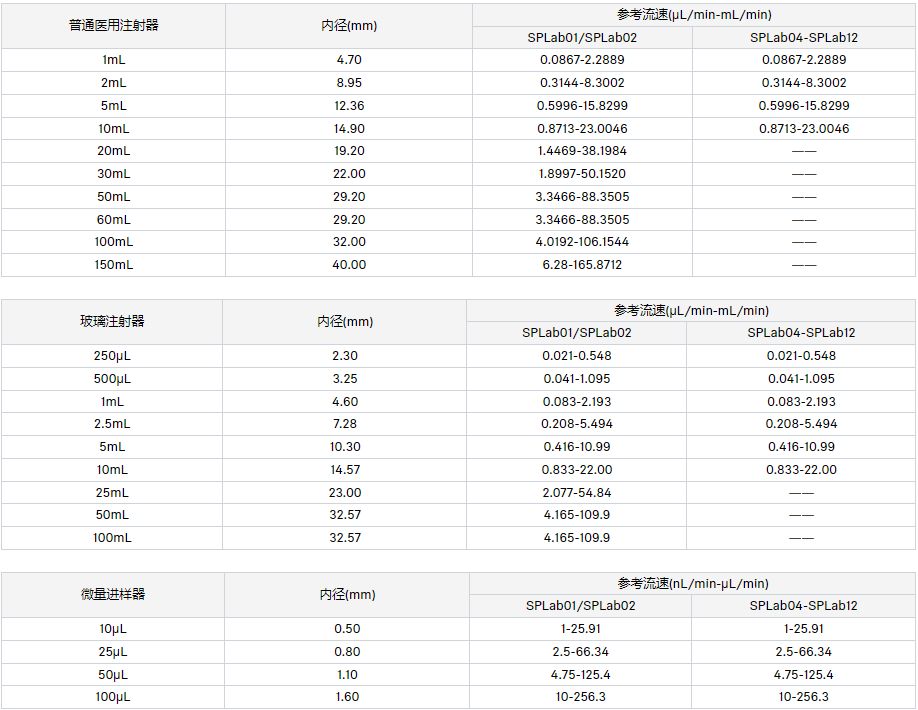Select the 7.28 inner diameter value
This screenshot has width=918, height=710.
tap(344, 424)
